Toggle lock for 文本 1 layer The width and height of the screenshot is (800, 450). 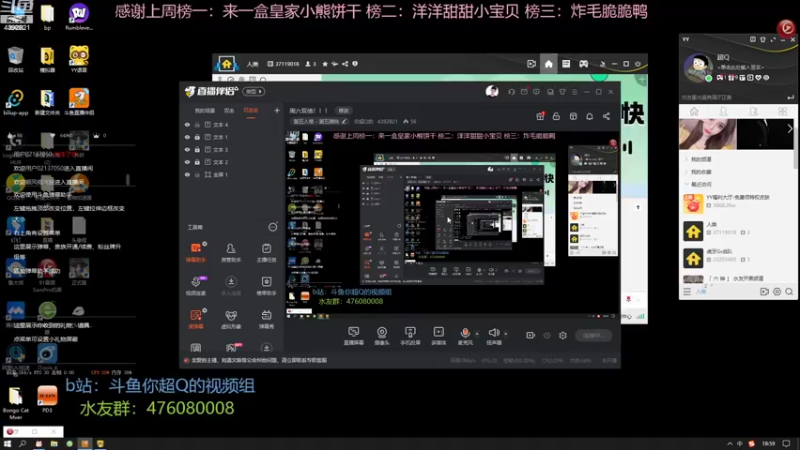point(197,137)
